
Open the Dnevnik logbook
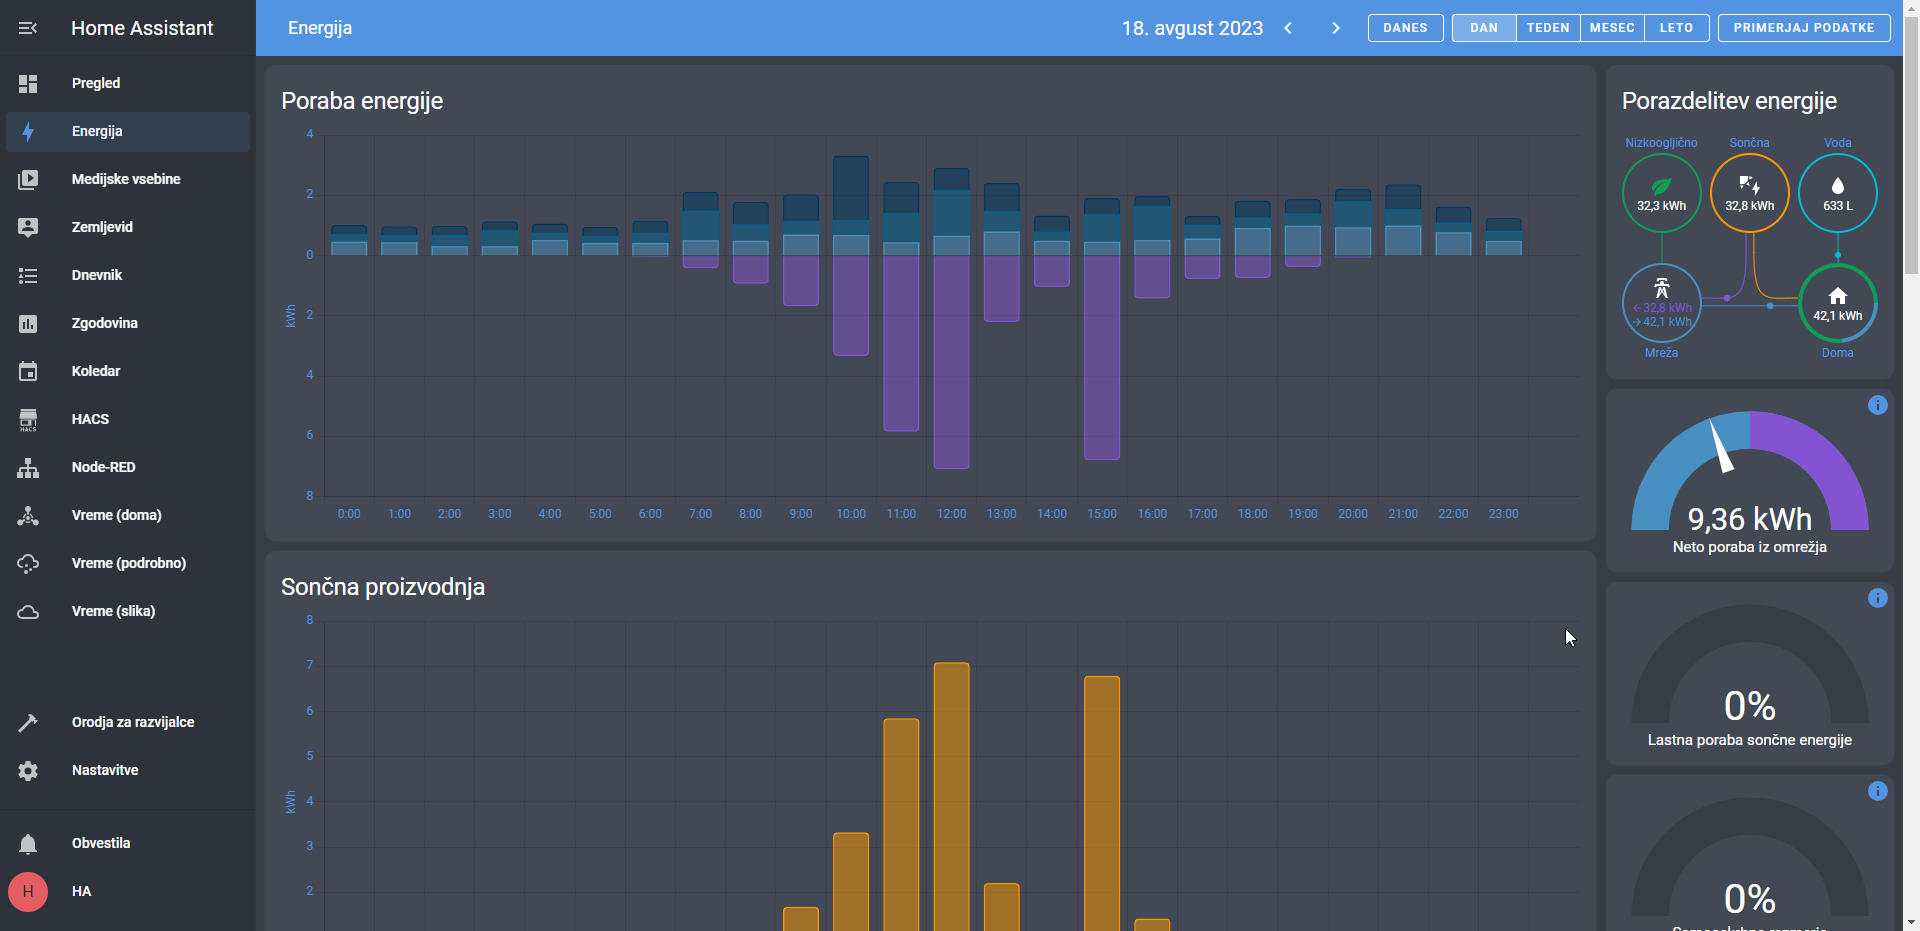point(97,275)
